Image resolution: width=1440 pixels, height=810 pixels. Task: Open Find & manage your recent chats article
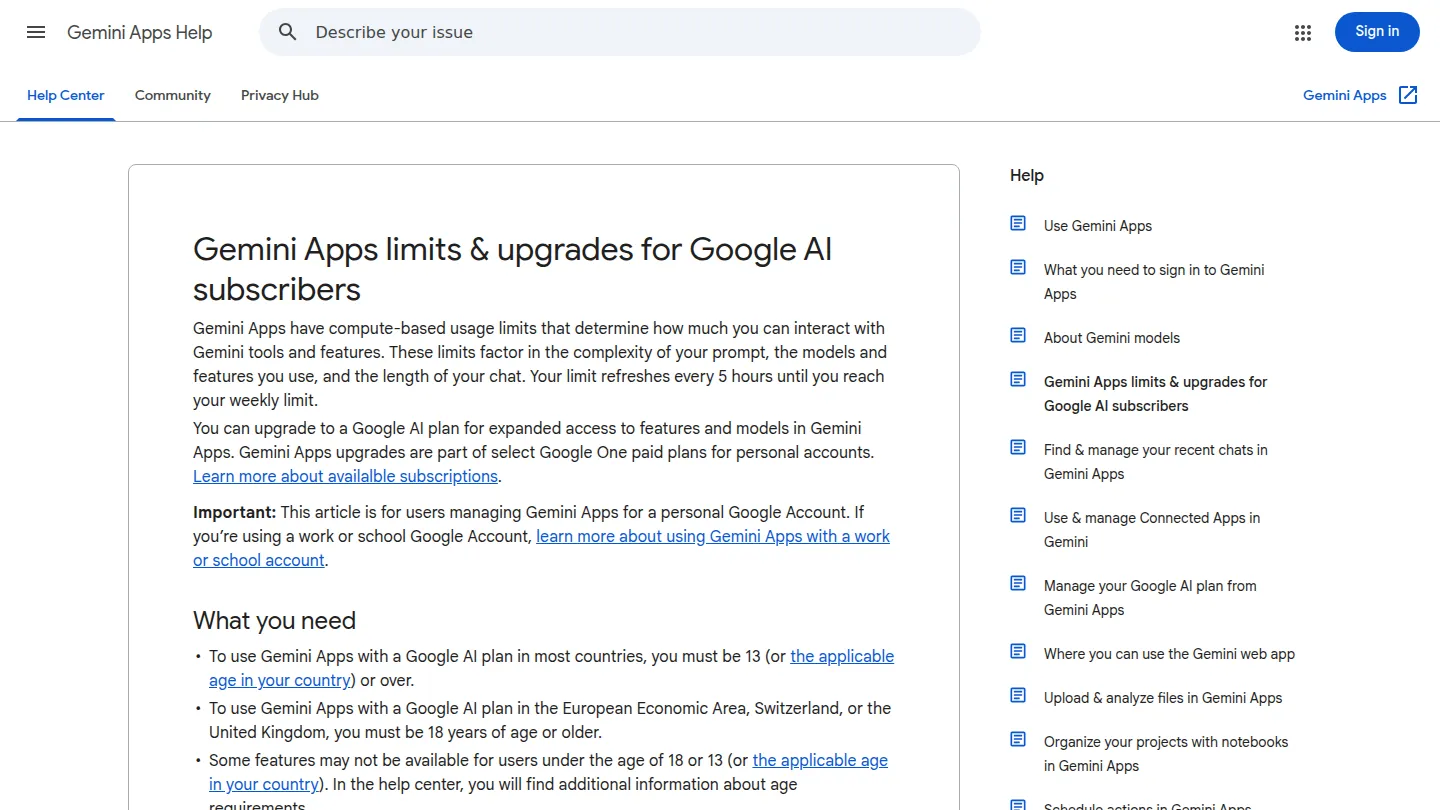pos(1156,462)
